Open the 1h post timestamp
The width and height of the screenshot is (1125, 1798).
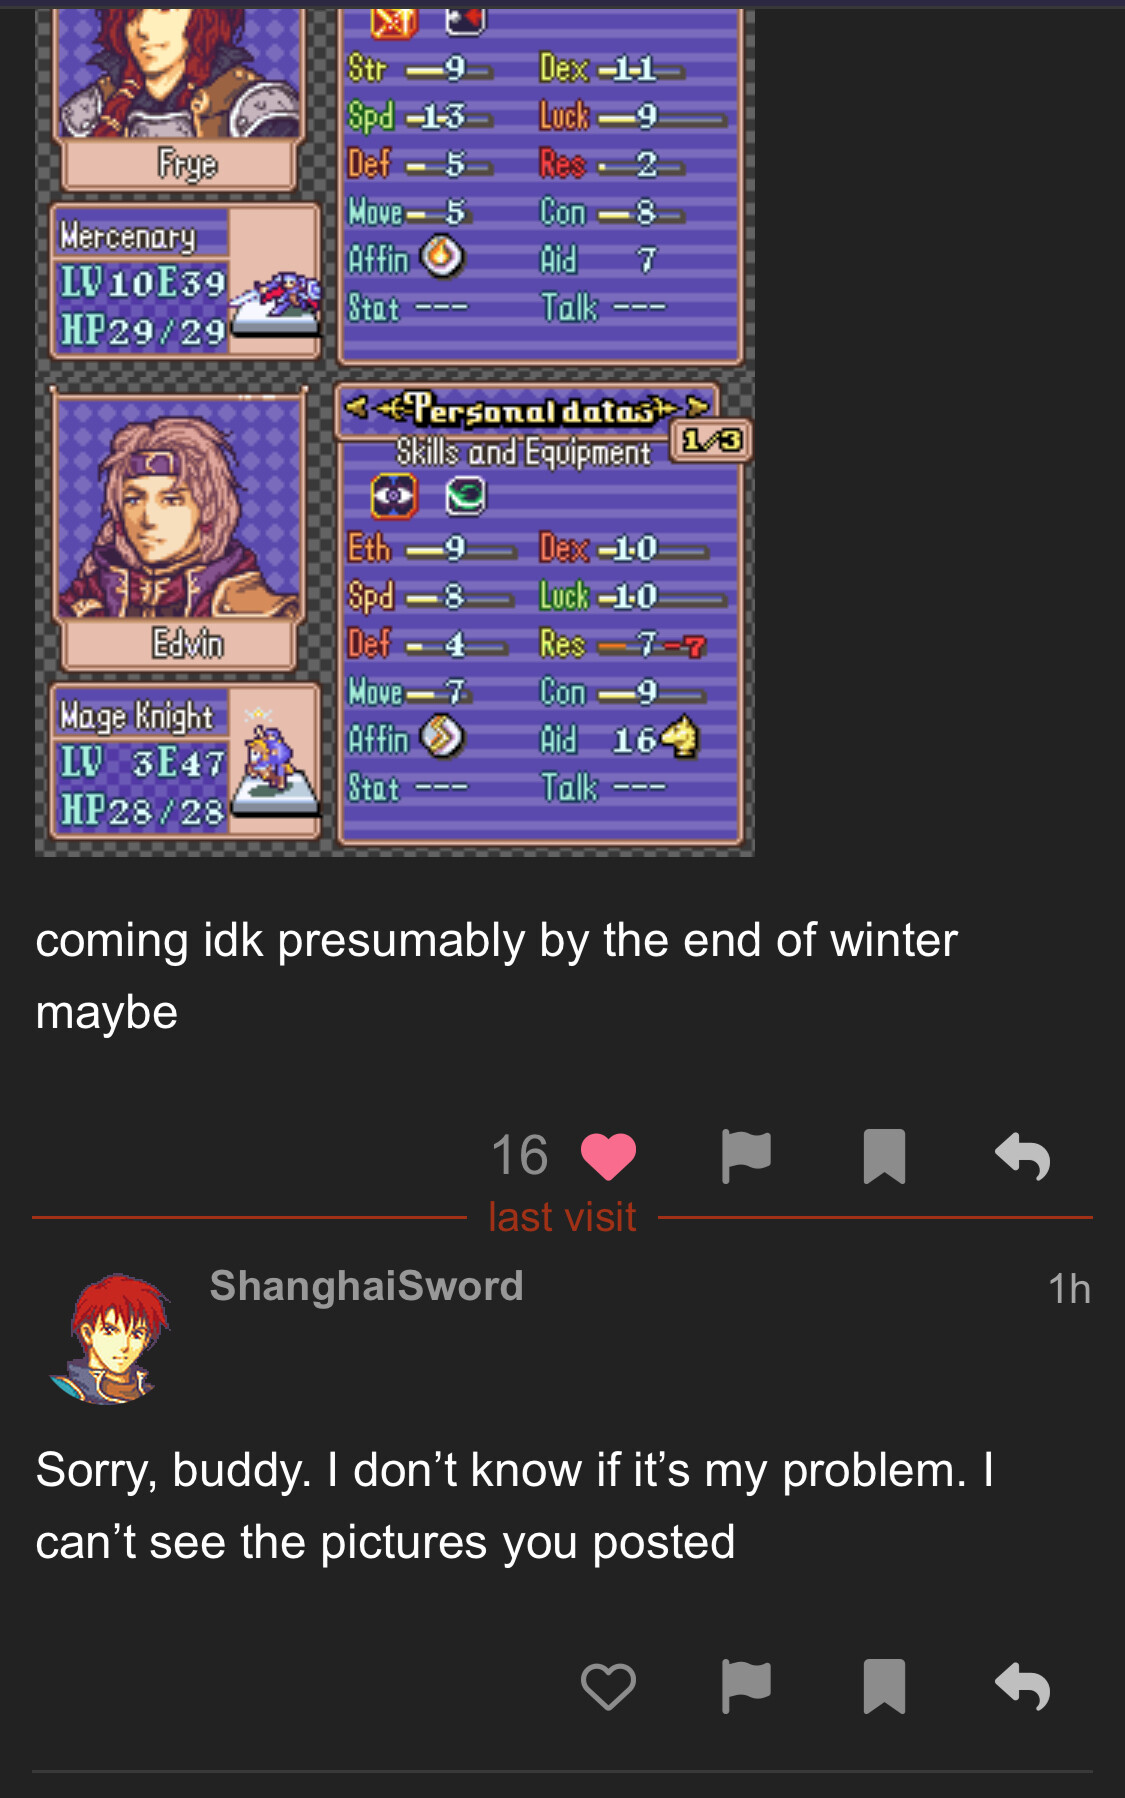[1069, 1289]
